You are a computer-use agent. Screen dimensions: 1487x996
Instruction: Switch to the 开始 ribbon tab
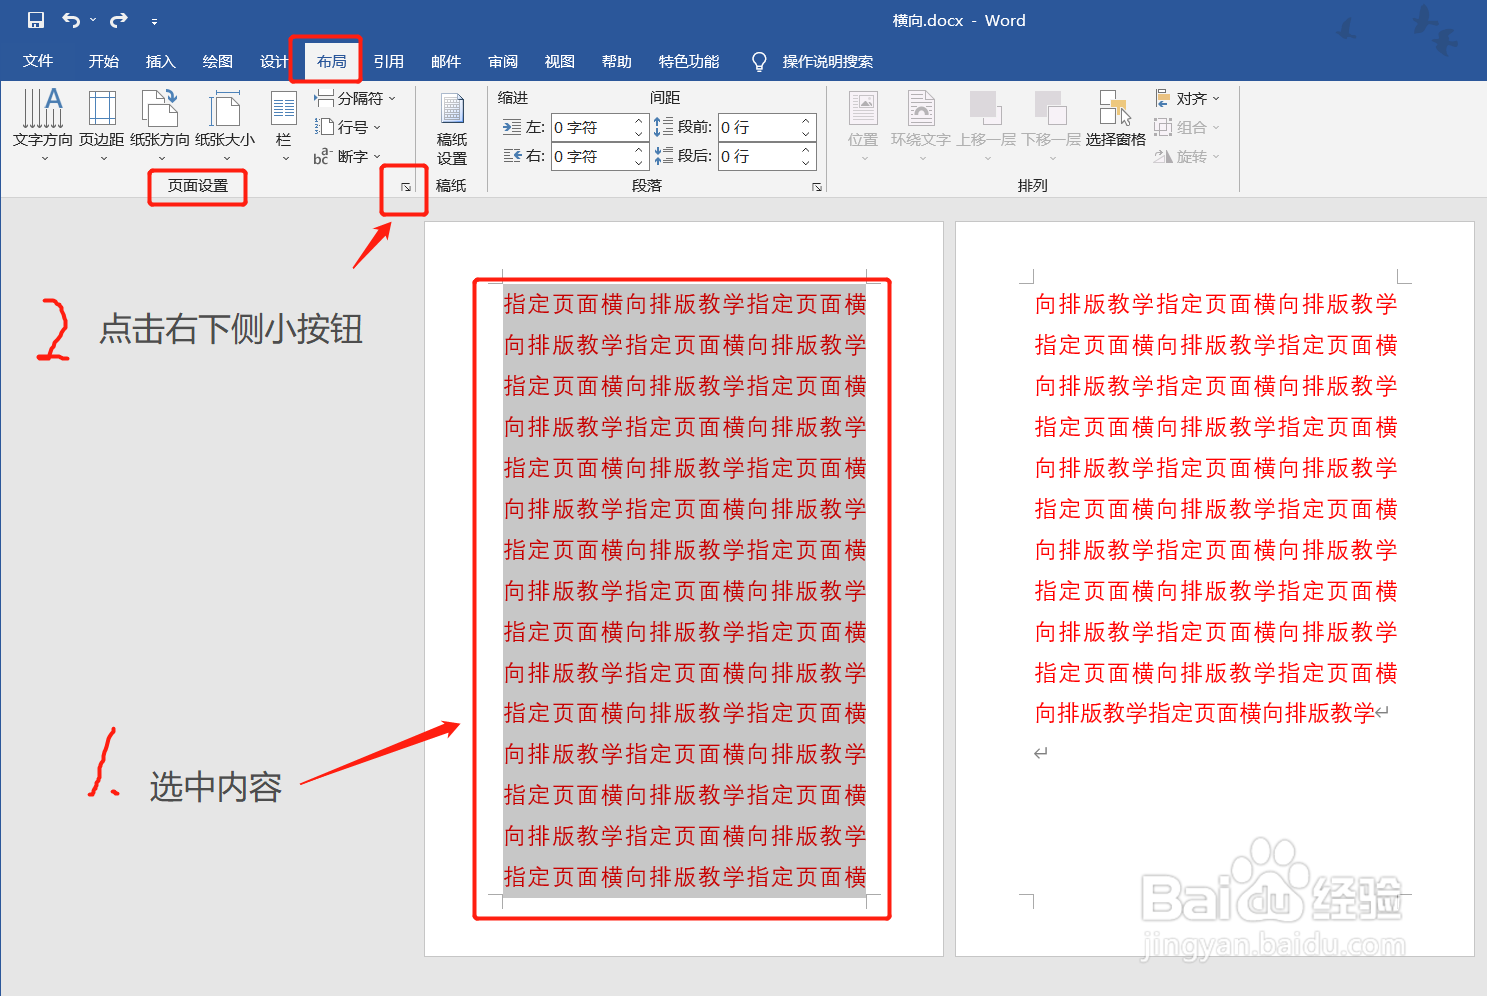pos(103,61)
